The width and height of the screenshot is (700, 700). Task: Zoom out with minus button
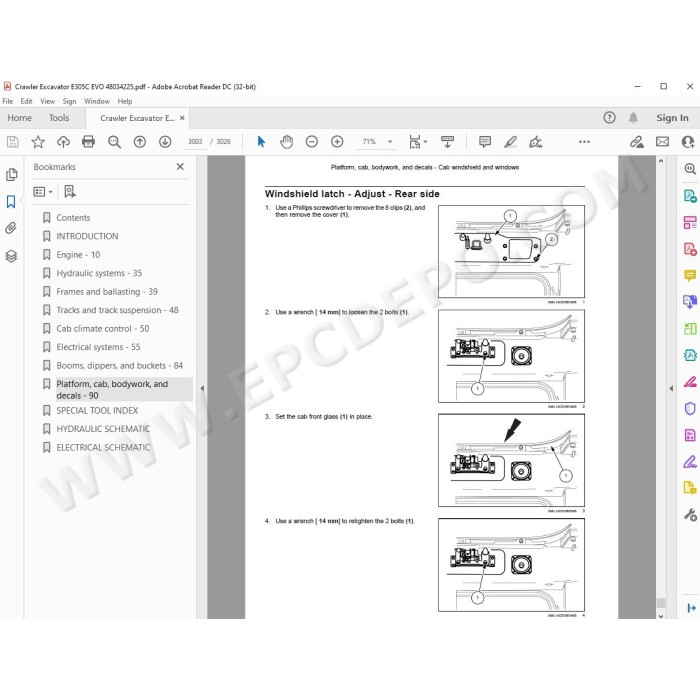click(x=312, y=142)
